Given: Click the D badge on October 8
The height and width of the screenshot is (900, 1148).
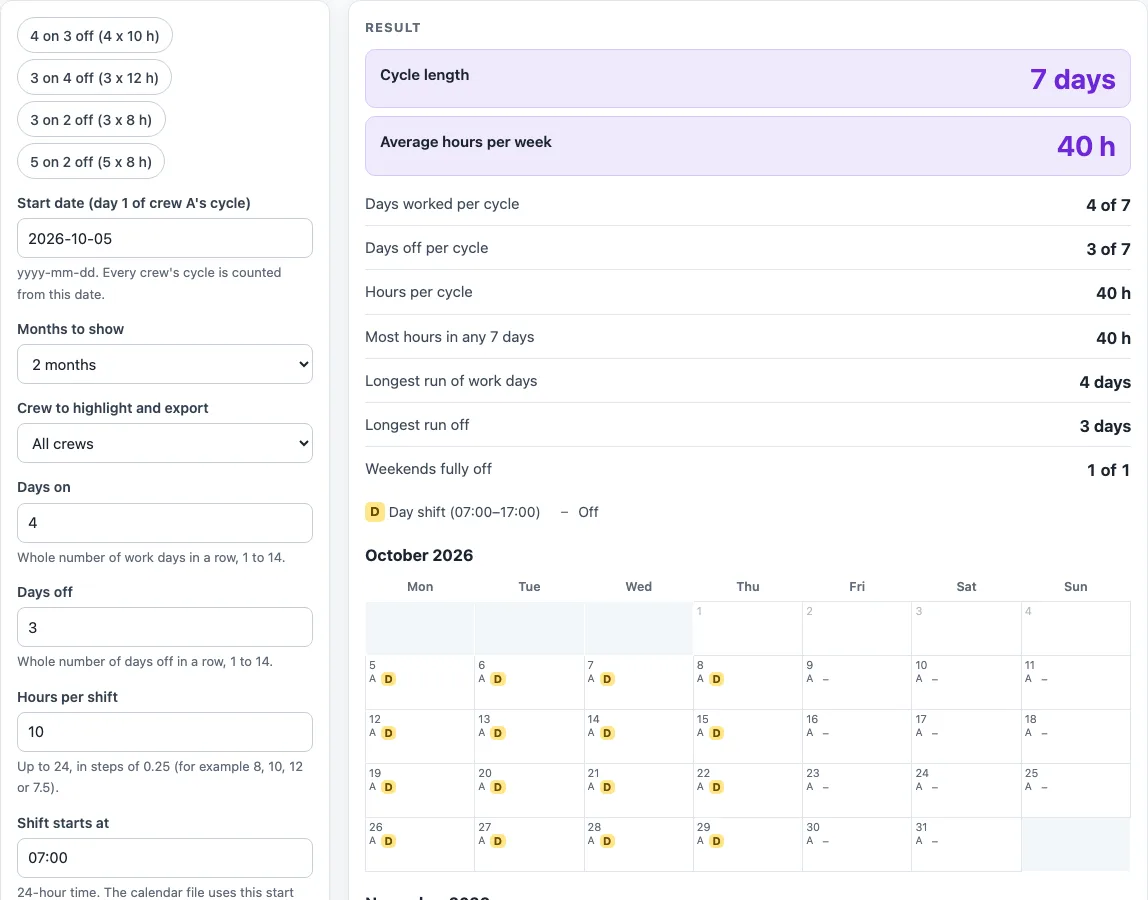Looking at the screenshot, I should coord(716,679).
